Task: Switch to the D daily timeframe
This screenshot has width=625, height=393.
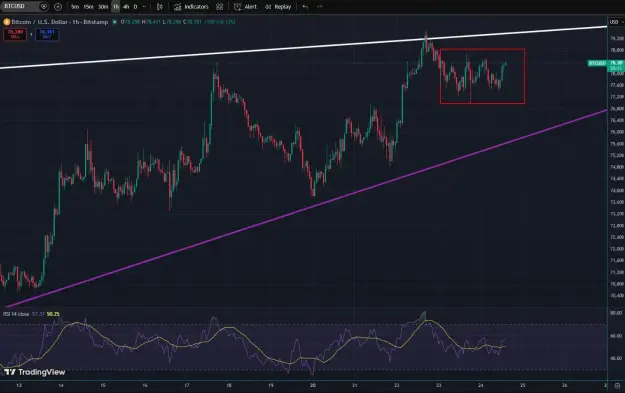Action: 136,7
